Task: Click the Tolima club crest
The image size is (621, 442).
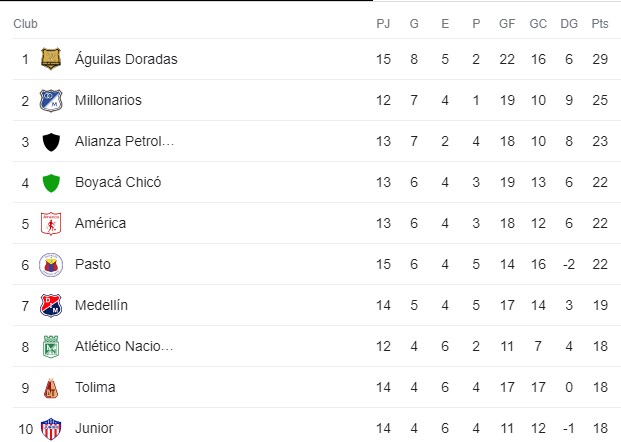Action: click(51, 388)
